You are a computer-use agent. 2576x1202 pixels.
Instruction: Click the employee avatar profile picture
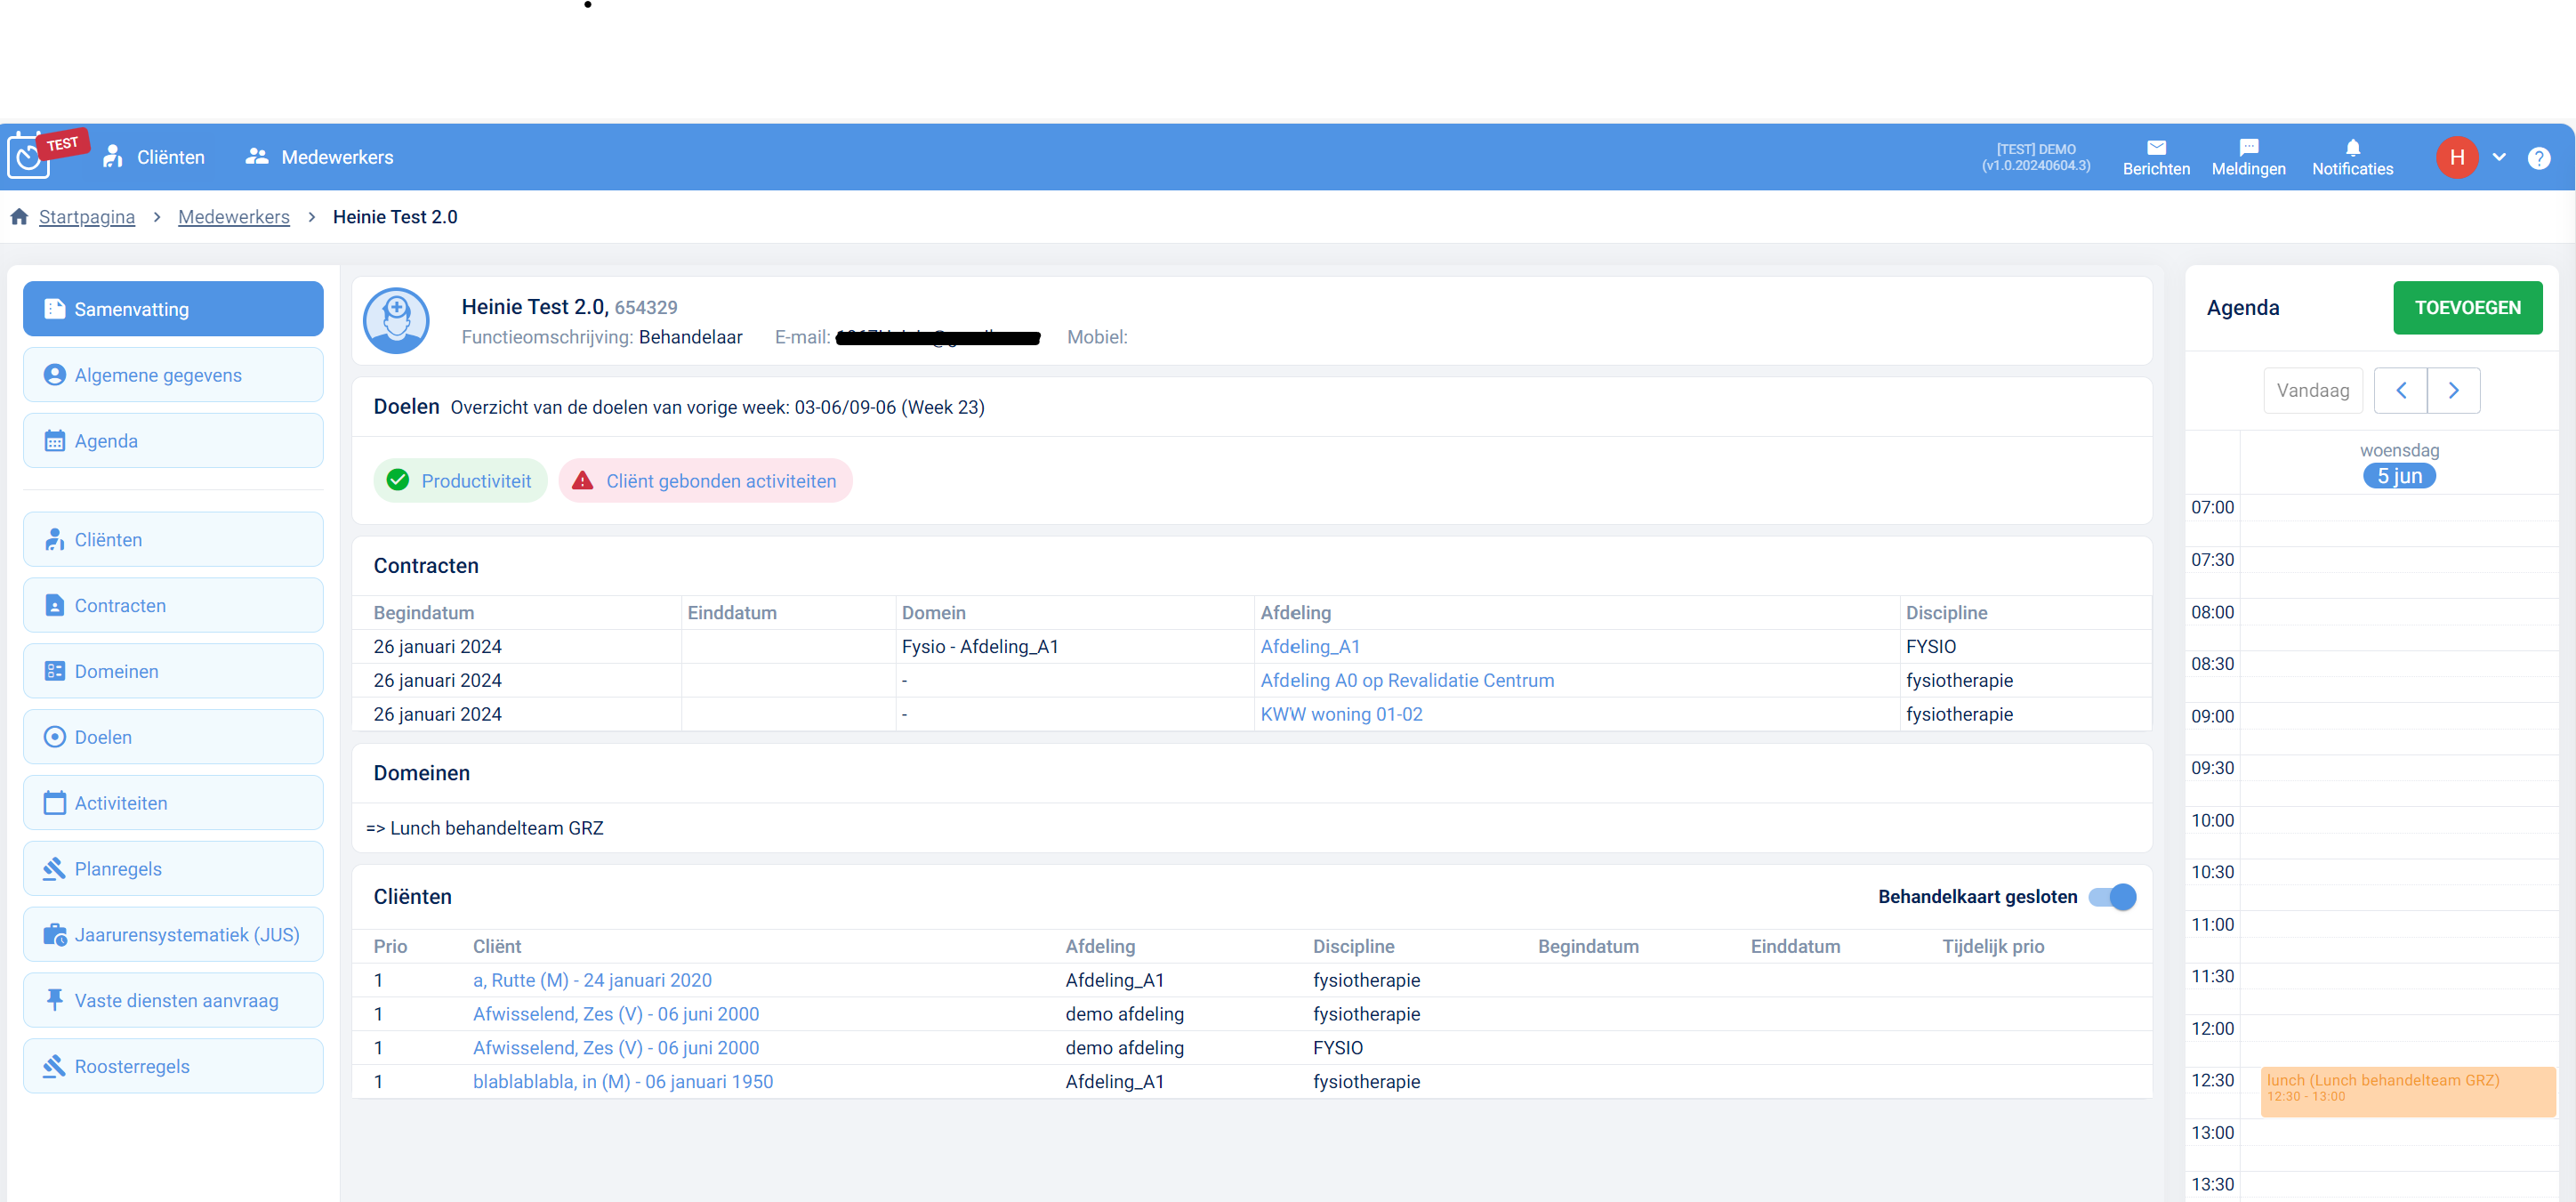tap(396, 321)
